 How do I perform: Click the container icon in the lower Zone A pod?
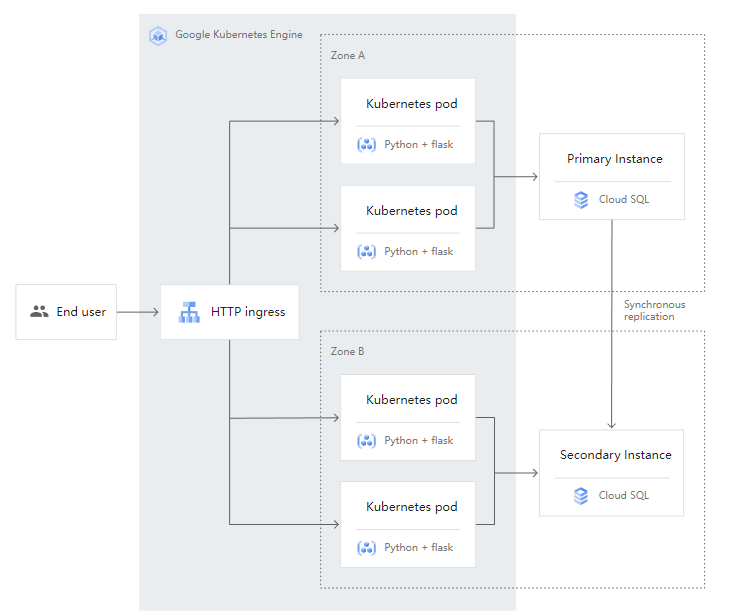[366, 252]
